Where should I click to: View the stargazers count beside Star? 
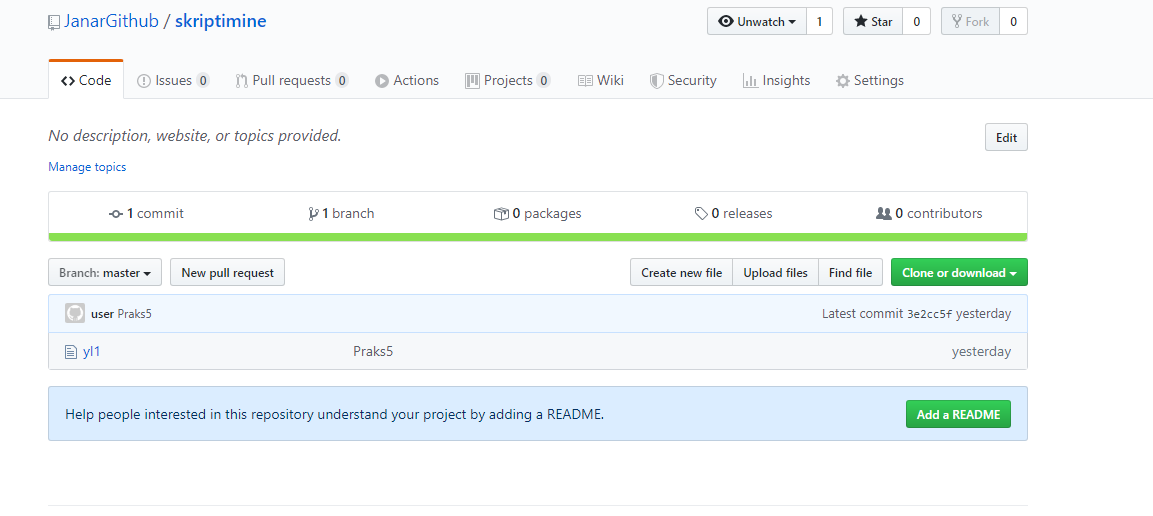pos(916,21)
